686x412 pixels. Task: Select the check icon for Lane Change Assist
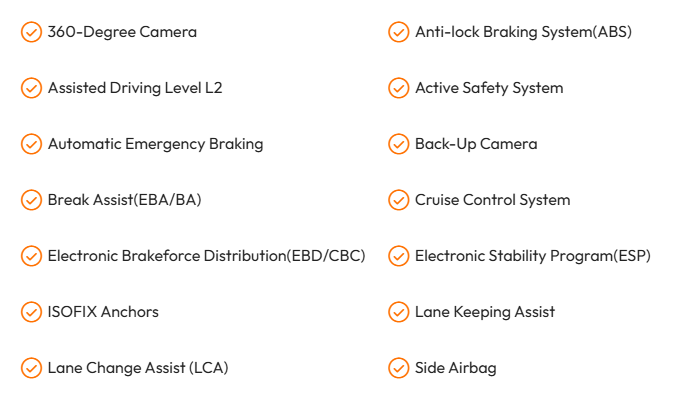tap(32, 368)
